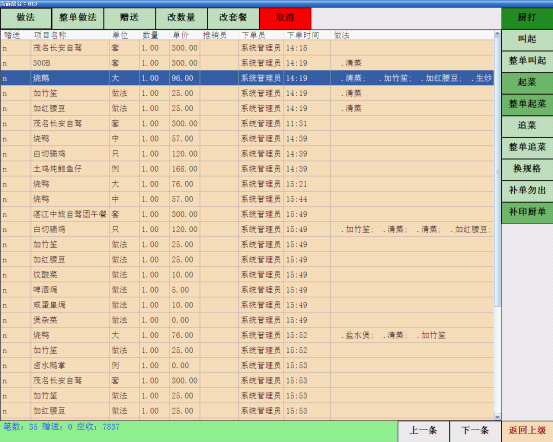Click the 赠送 button
This screenshot has height=442, width=553.
[x=129, y=18]
